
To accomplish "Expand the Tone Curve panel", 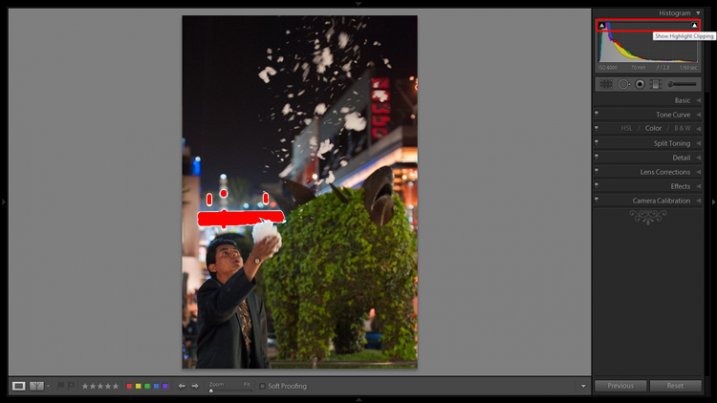I will 672,114.
